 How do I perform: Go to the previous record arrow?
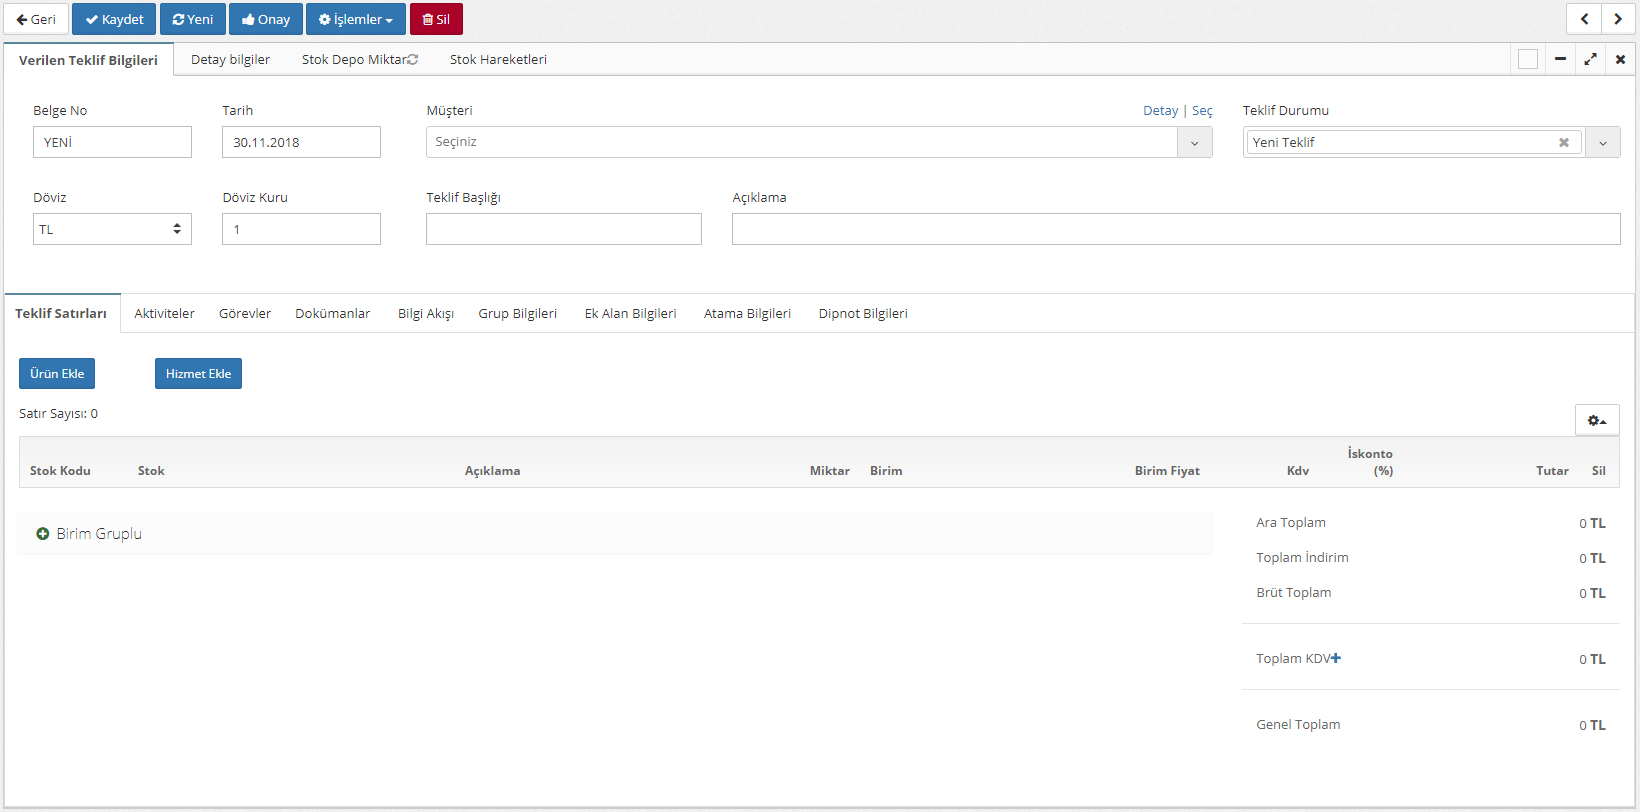[x=1584, y=19]
